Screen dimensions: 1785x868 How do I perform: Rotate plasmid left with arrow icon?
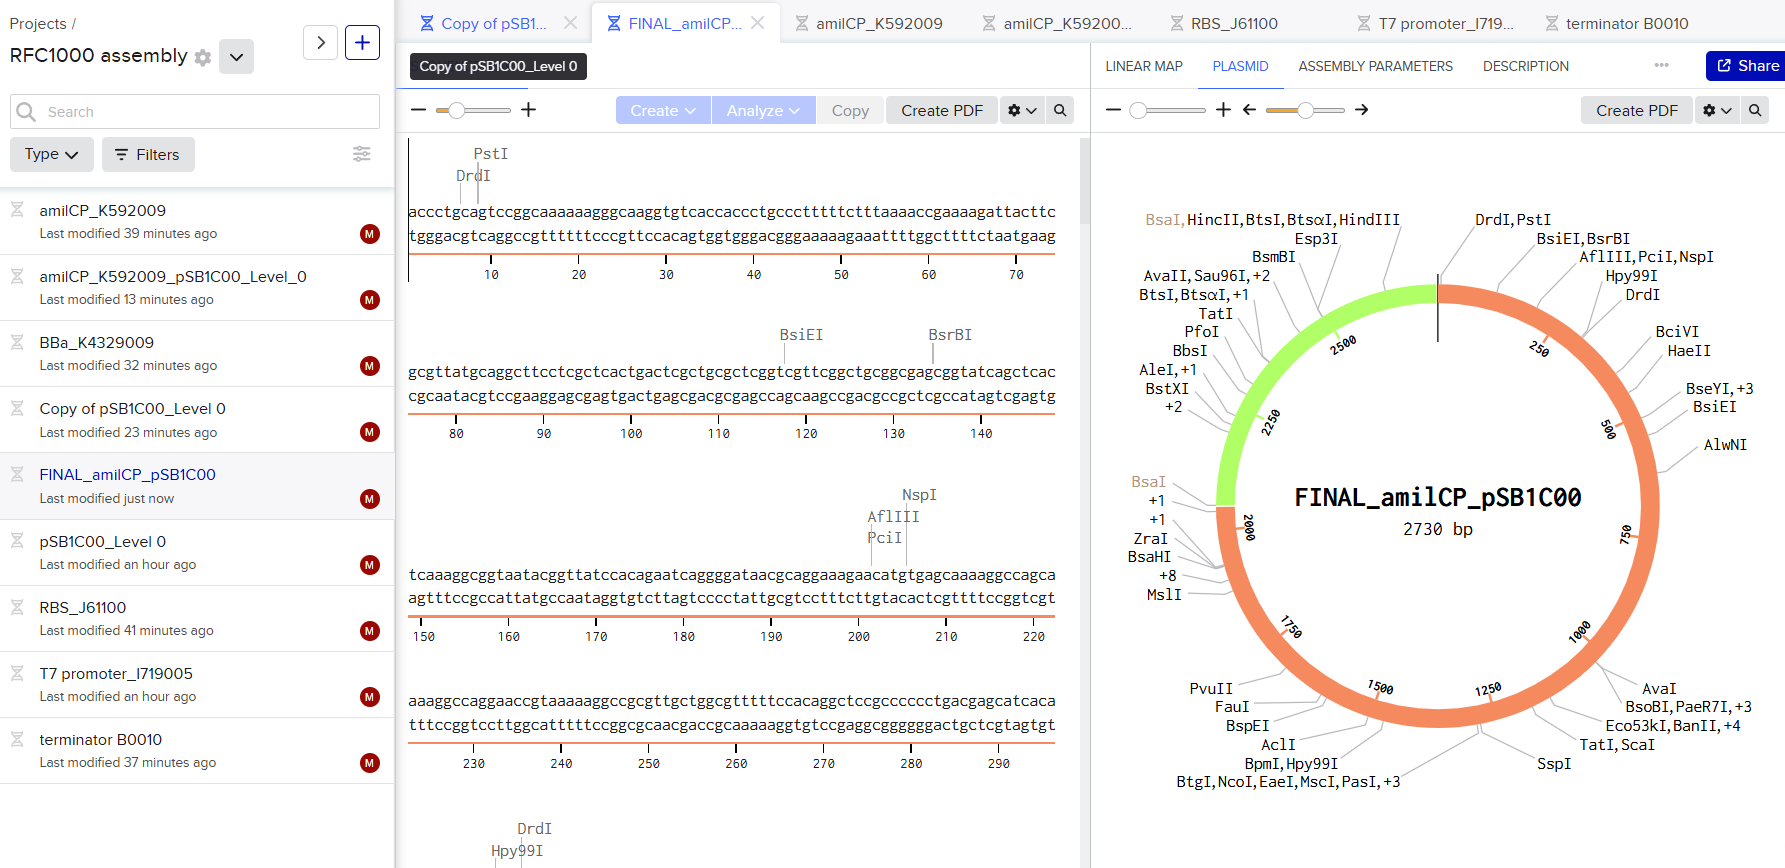pos(1249,110)
